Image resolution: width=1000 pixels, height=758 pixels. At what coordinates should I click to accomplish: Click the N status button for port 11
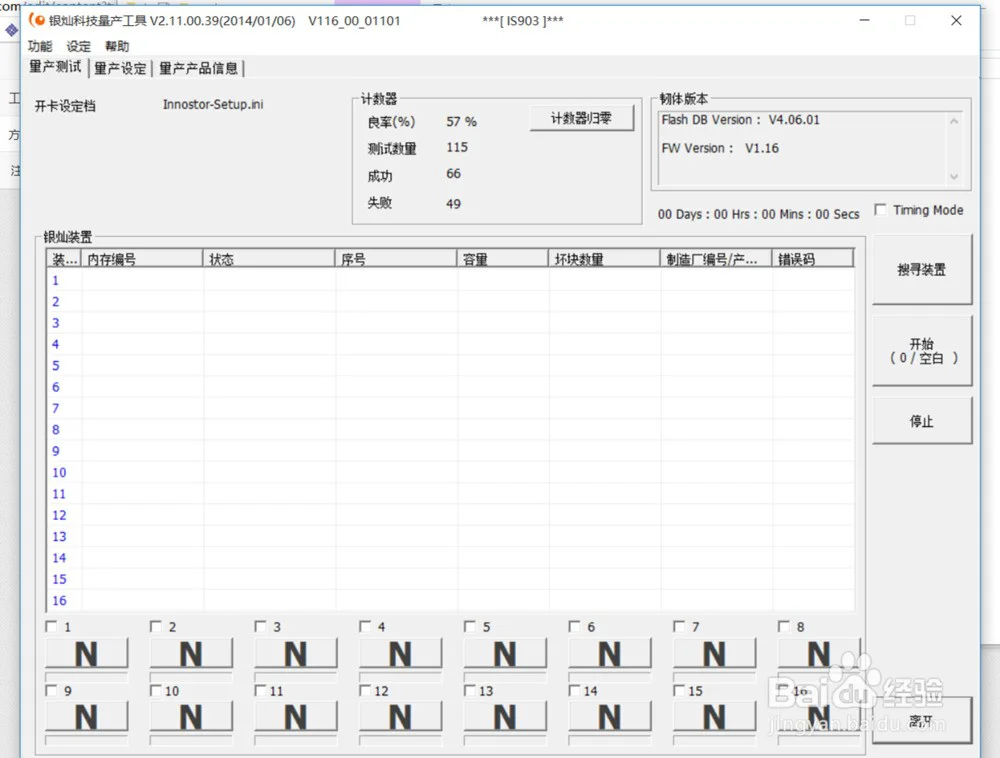tap(296, 717)
